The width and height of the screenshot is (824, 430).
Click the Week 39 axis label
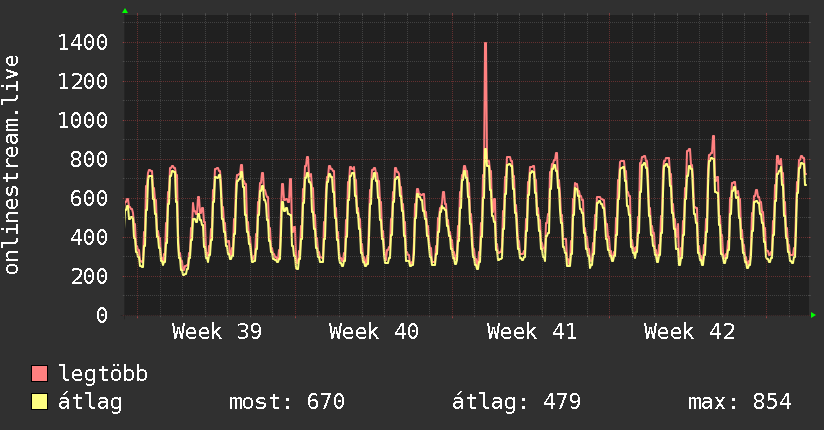[x=217, y=332]
